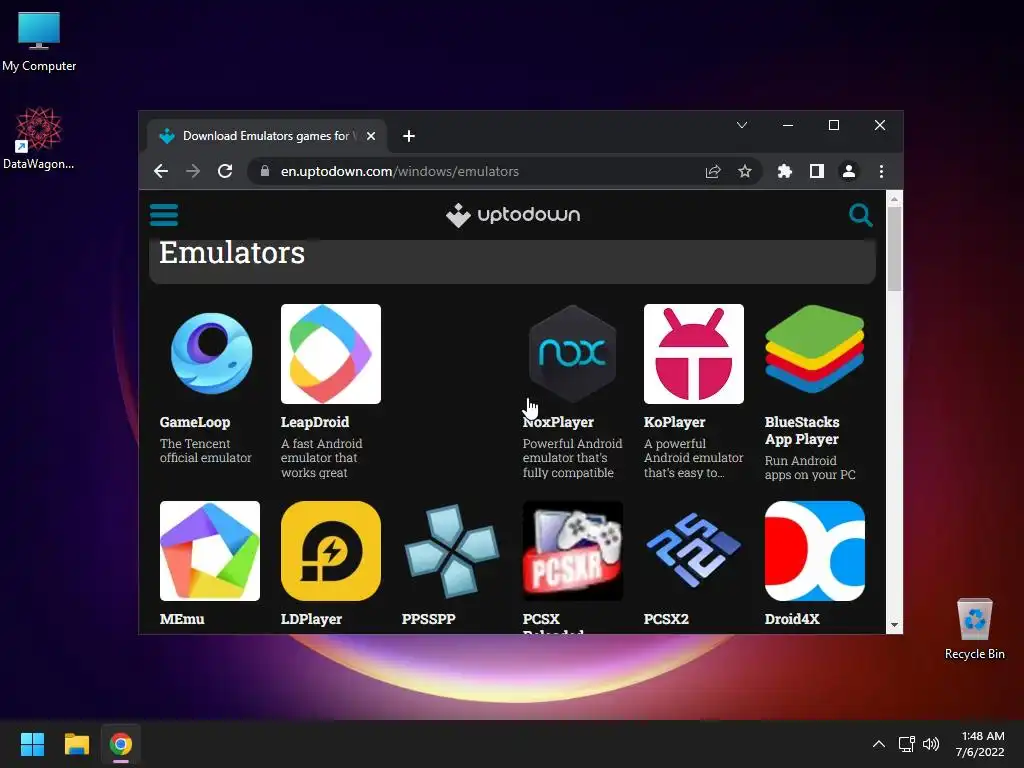Toggle Chrome side panel
The image size is (1024, 768).
pyautogui.click(x=816, y=171)
